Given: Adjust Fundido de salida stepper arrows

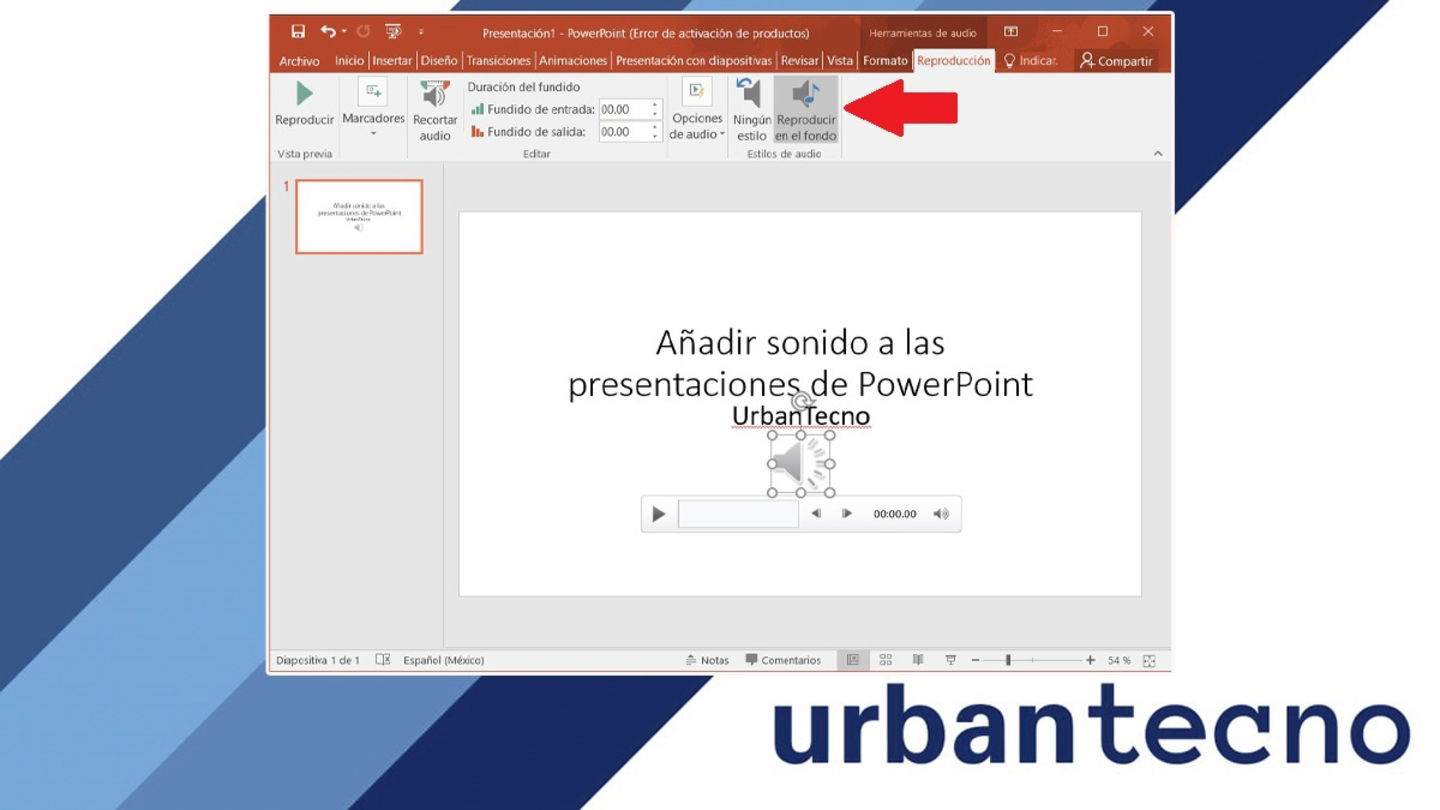Looking at the screenshot, I should pyautogui.click(x=656, y=132).
